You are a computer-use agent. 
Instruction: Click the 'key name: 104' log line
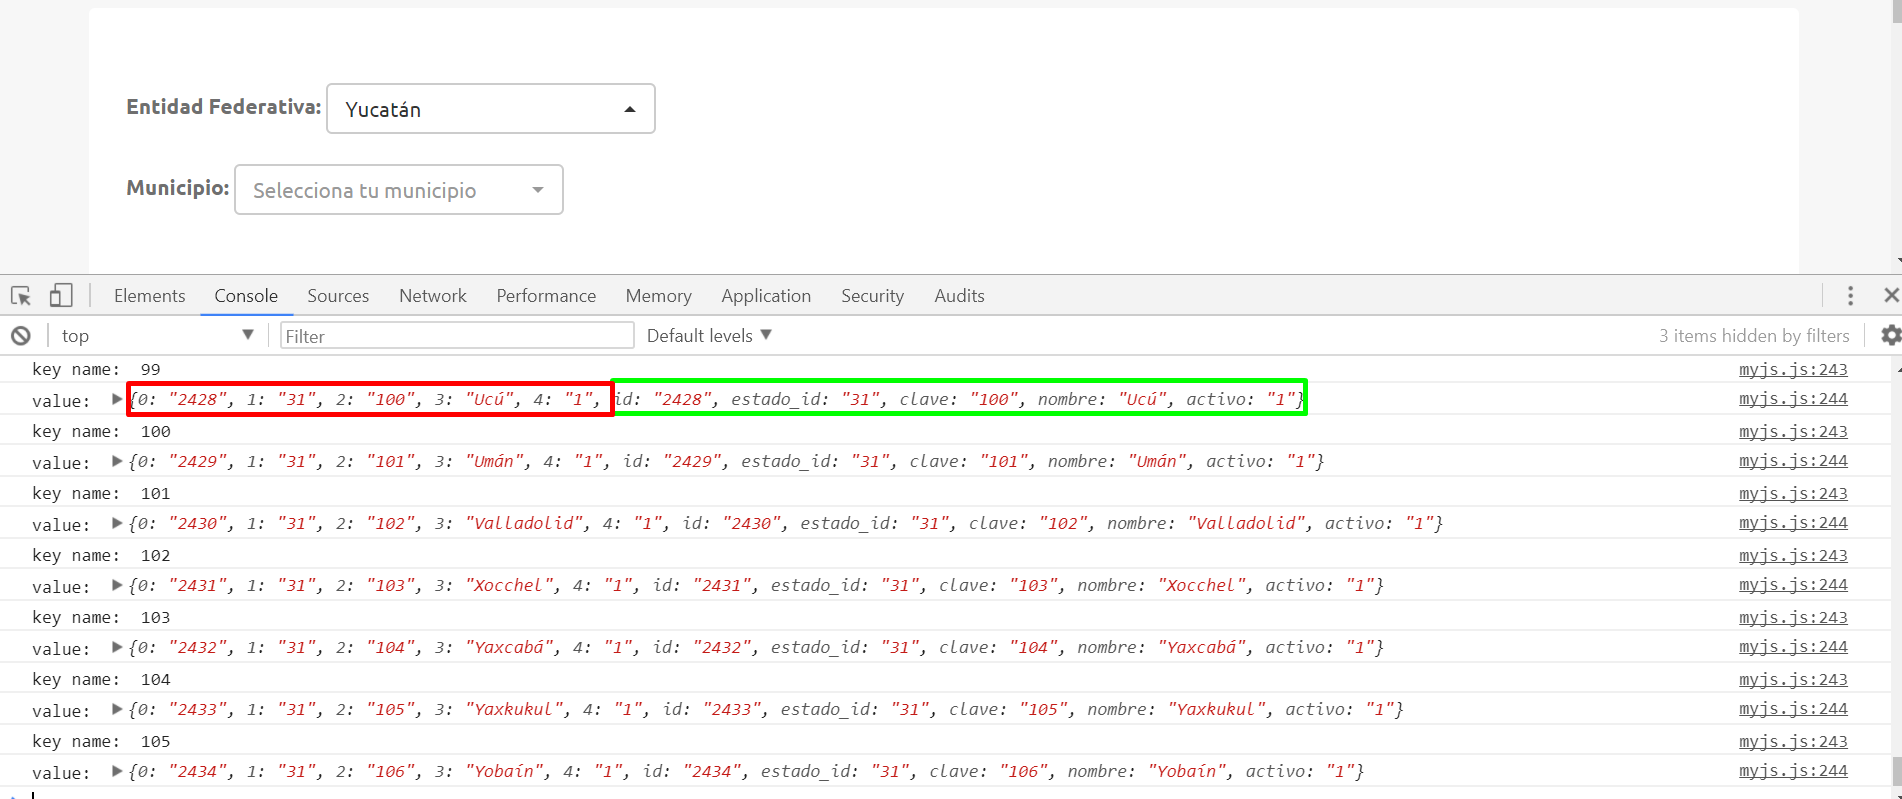coord(101,679)
